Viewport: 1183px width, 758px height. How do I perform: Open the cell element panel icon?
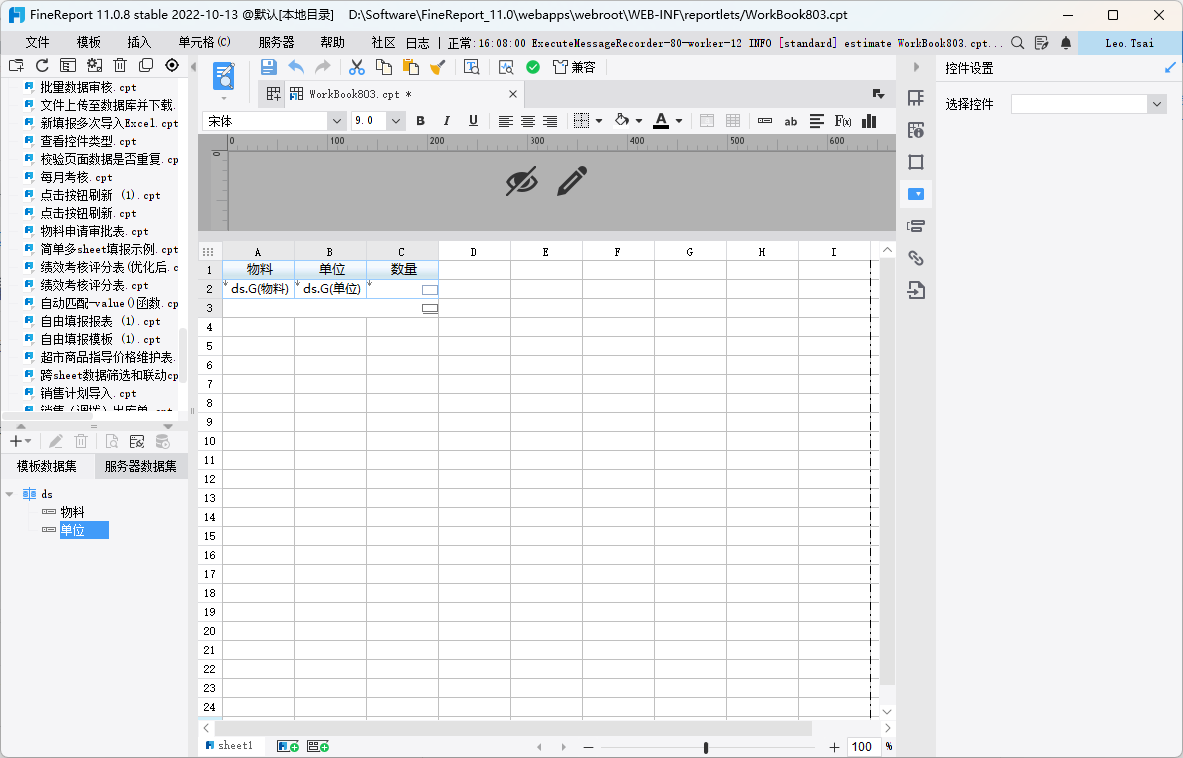click(x=916, y=98)
